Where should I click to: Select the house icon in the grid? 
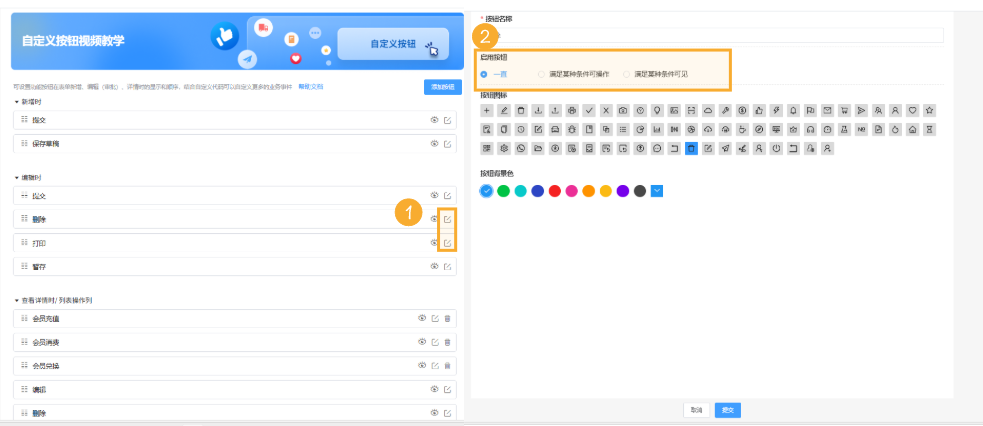913,130
